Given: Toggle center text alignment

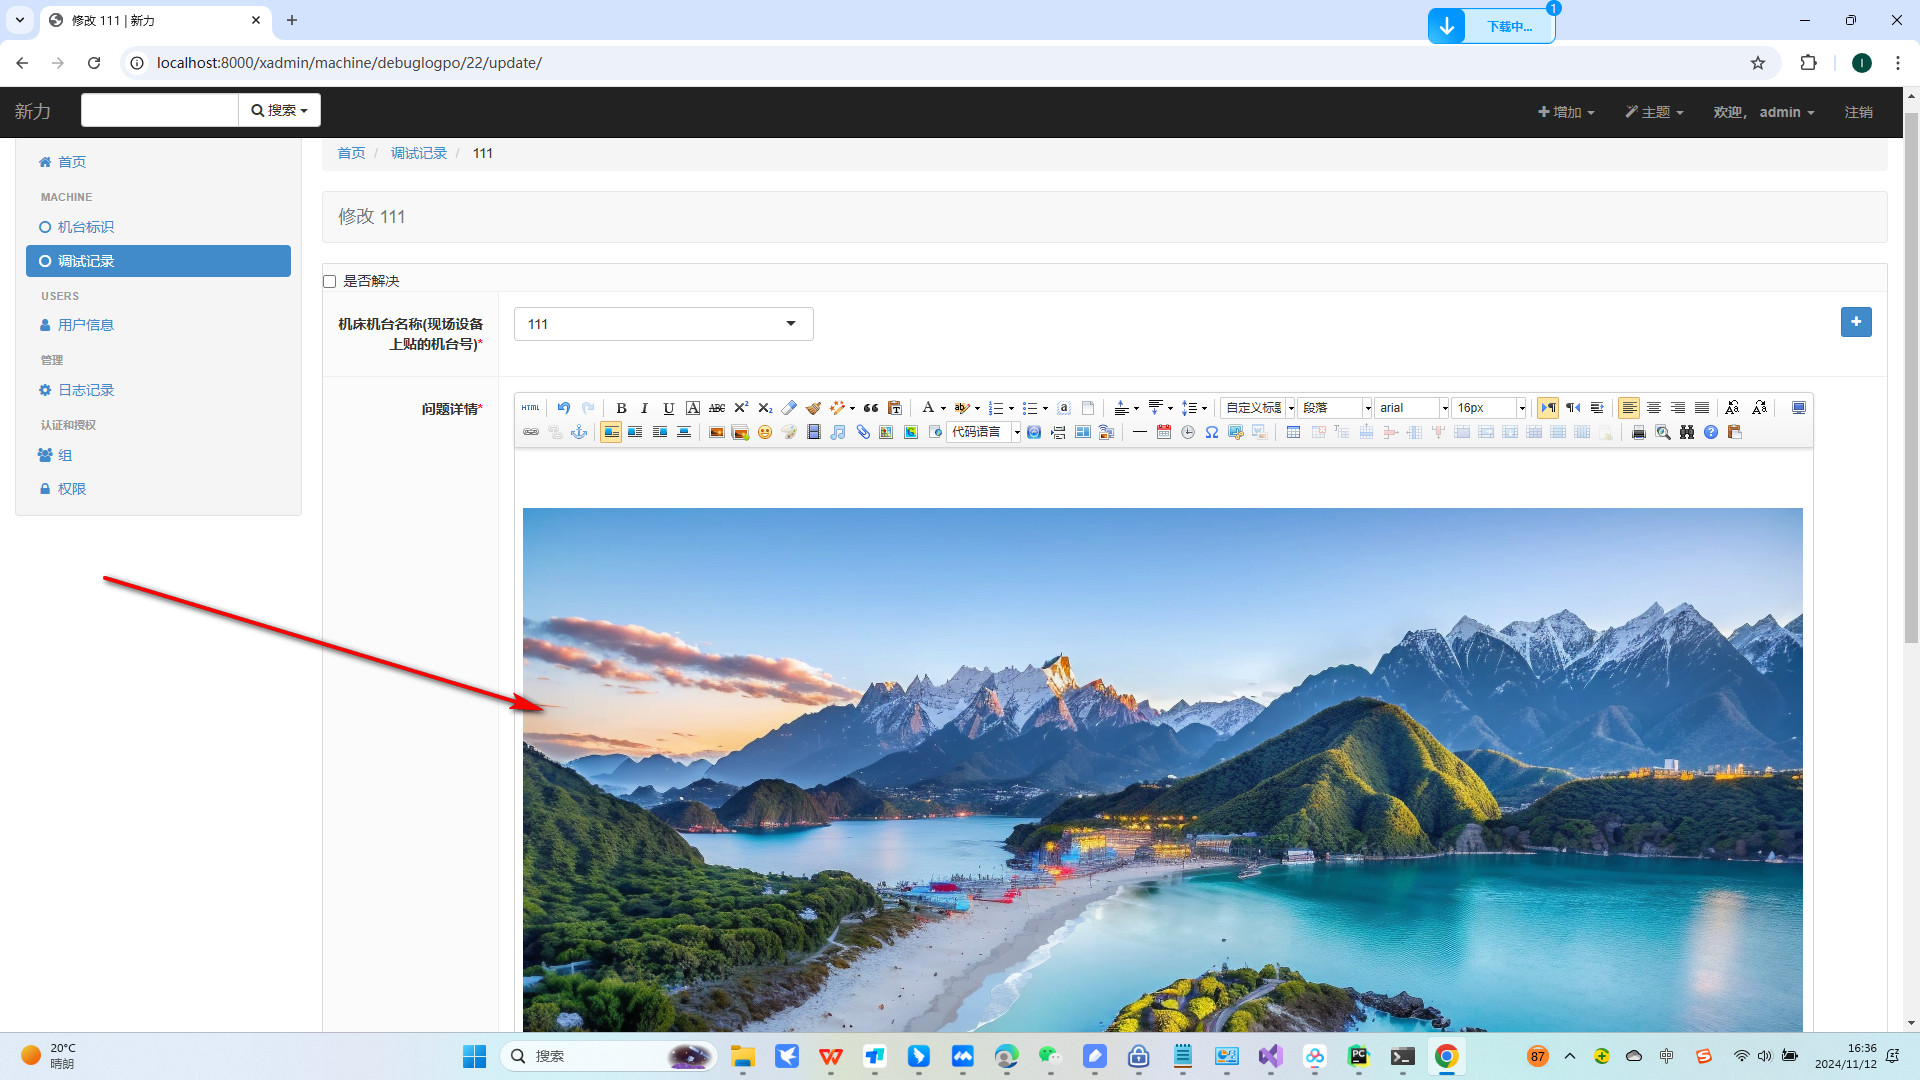Looking at the screenshot, I should (x=1654, y=408).
